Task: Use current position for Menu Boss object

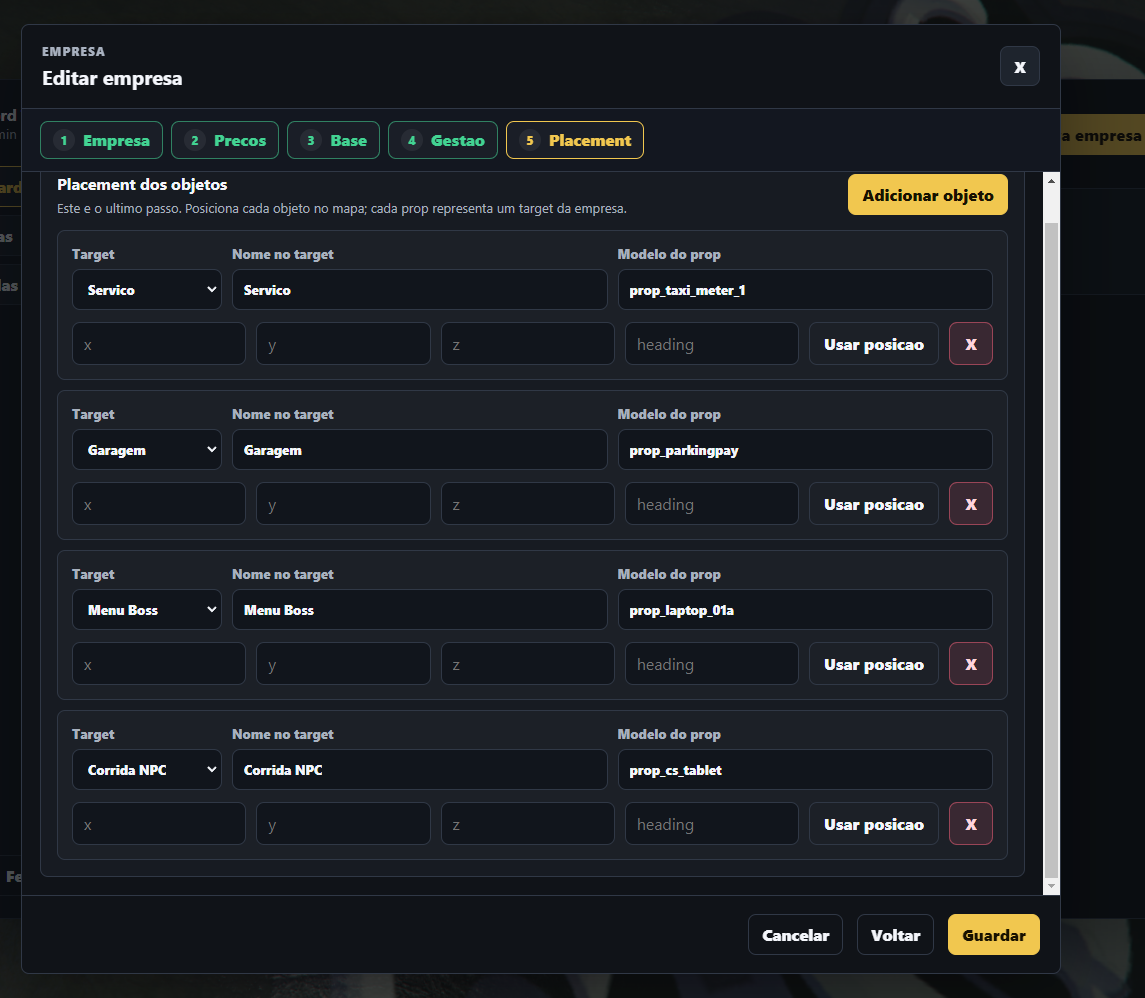Action: tap(873, 664)
